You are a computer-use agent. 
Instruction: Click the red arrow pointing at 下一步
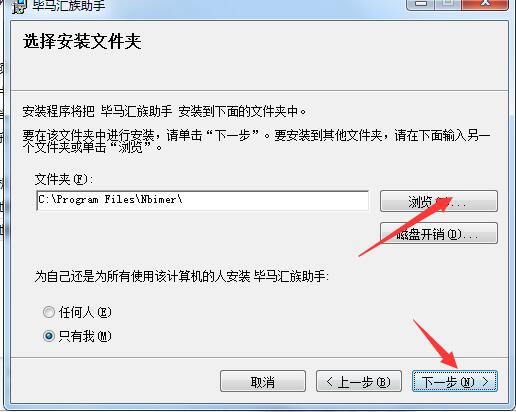pos(435,344)
